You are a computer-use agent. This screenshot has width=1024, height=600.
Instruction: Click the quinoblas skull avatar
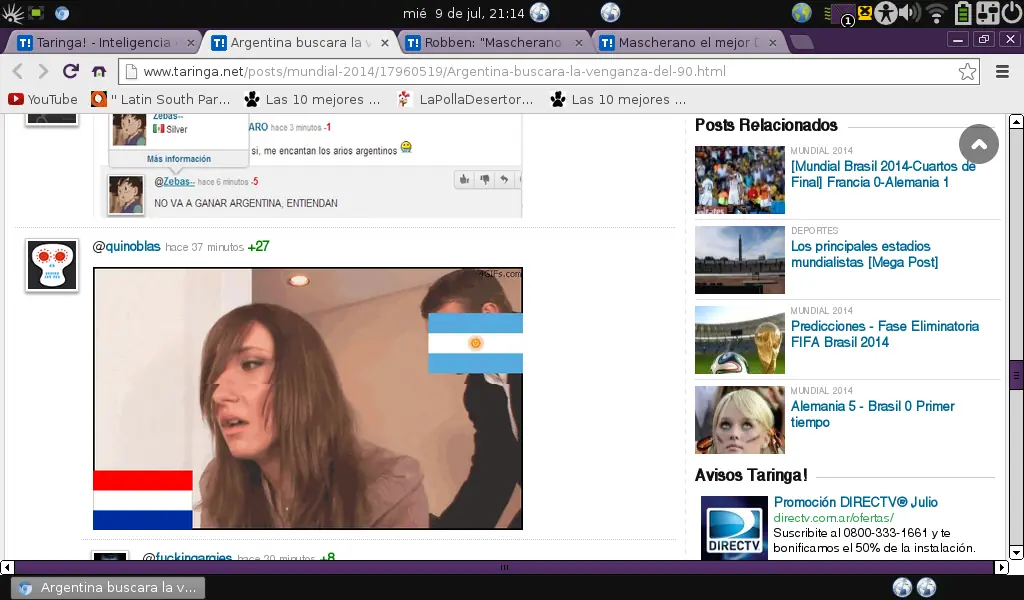point(52,265)
